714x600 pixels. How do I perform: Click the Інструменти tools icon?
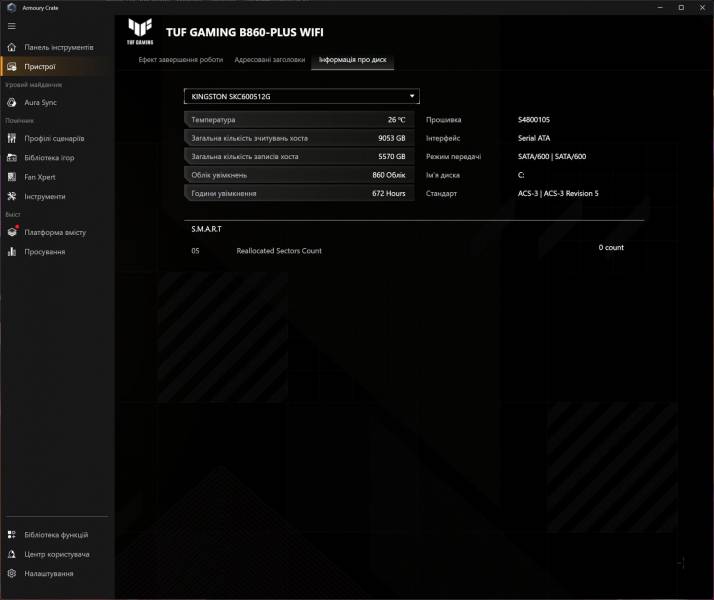coord(12,197)
